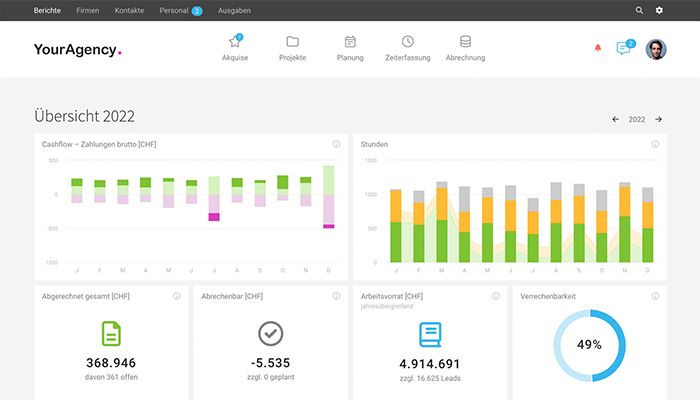The width and height of the screenshot is (700, 400).
Task: Go to next year with right arrow
Action: 658,119
